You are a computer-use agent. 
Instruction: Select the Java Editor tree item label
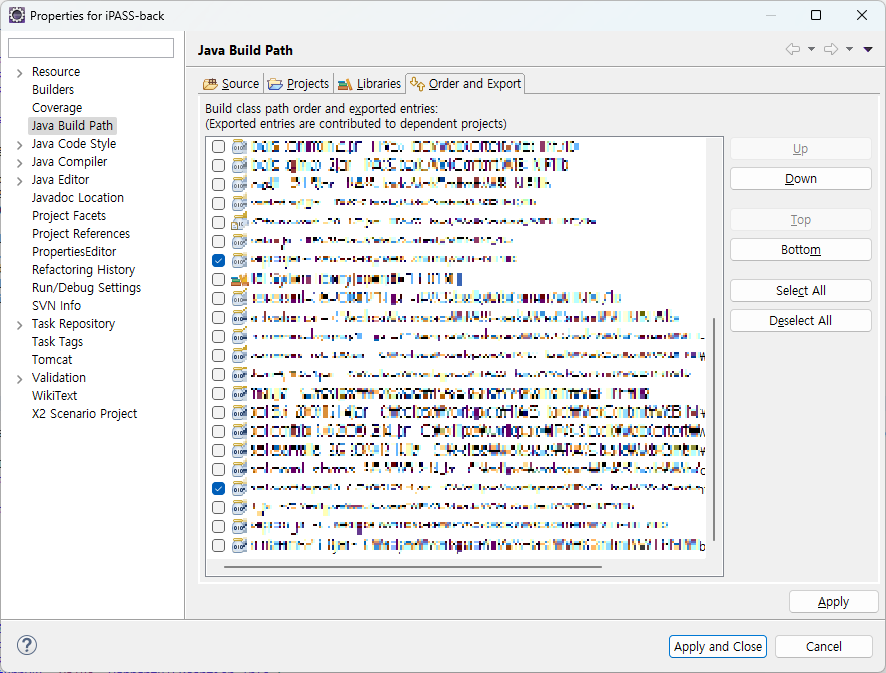[x=60, y=180]
